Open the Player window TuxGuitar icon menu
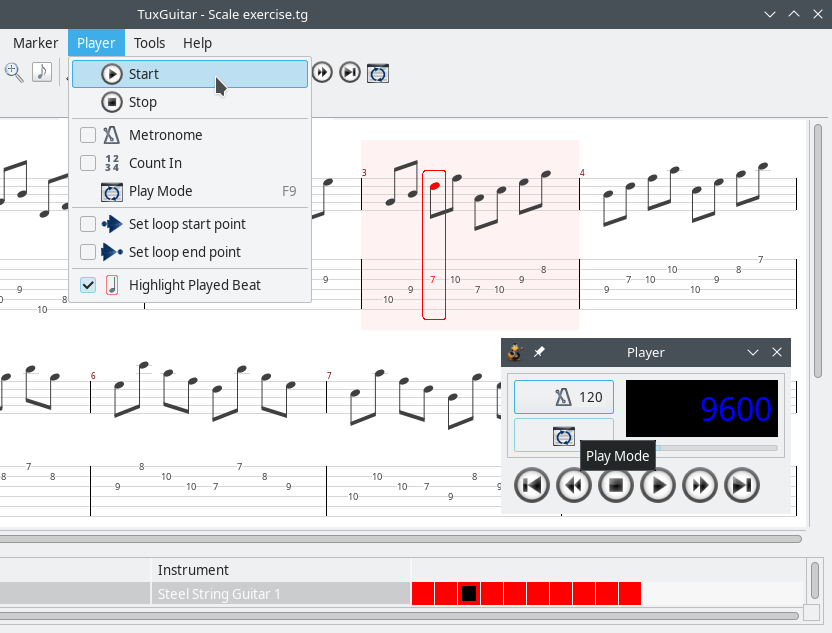The image size is (832, 633). (515, 352)
